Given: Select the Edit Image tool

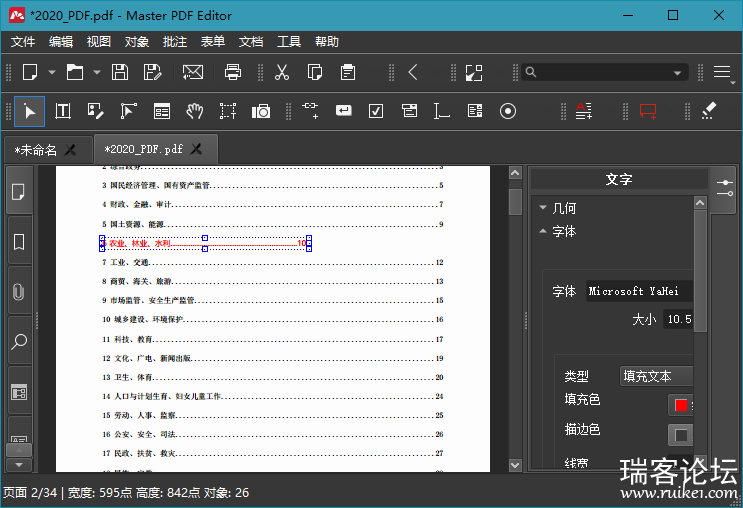Looking at the screenshot, I should pos(95,111).
